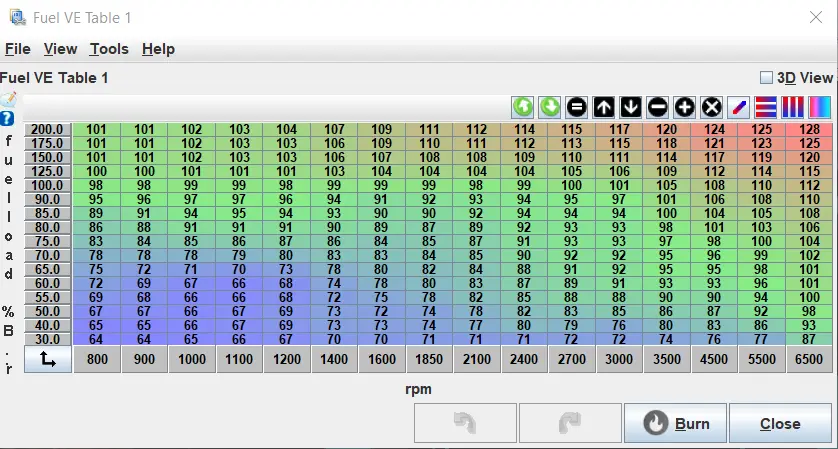
Task: Select the 6500 rpm column header
Action: click(809, 359)
